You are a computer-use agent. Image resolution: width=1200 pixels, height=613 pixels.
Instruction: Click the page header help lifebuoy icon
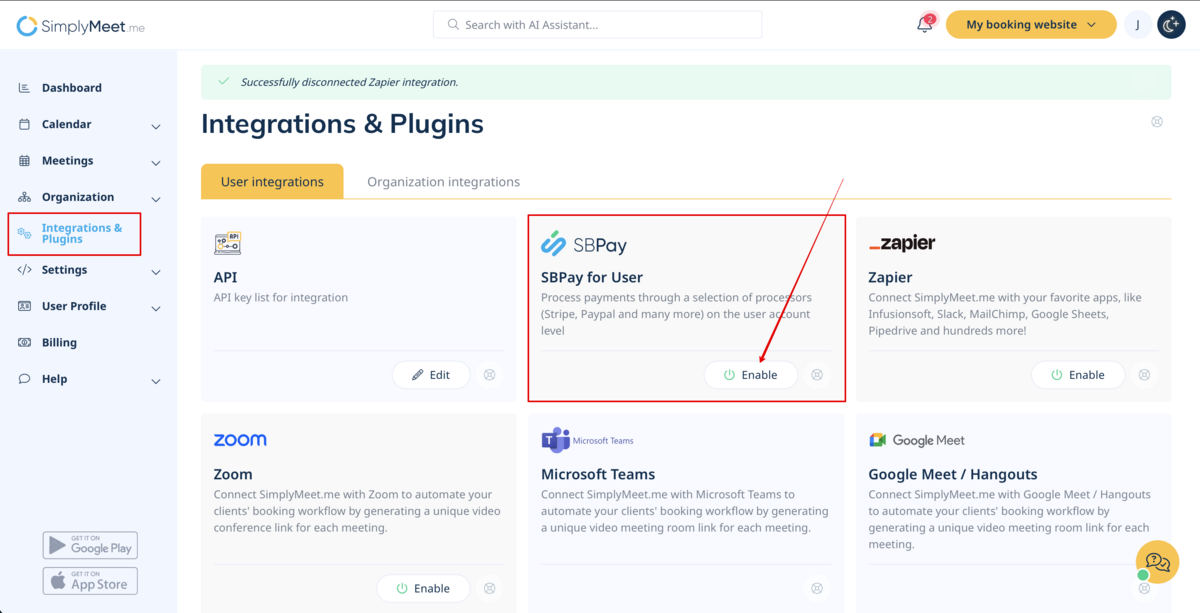tap(1157, 122)
